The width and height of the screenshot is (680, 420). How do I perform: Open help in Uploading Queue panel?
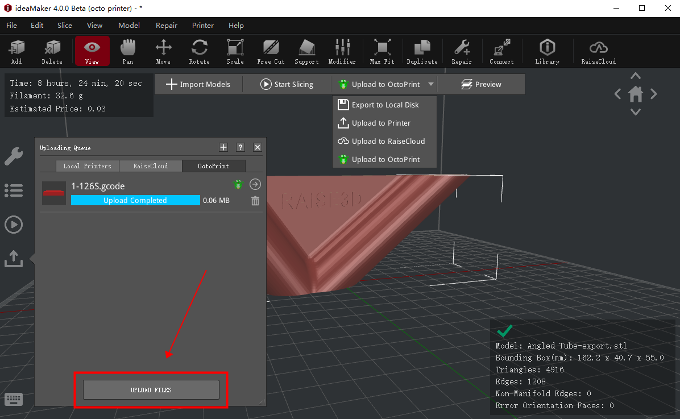coord(240,148)
